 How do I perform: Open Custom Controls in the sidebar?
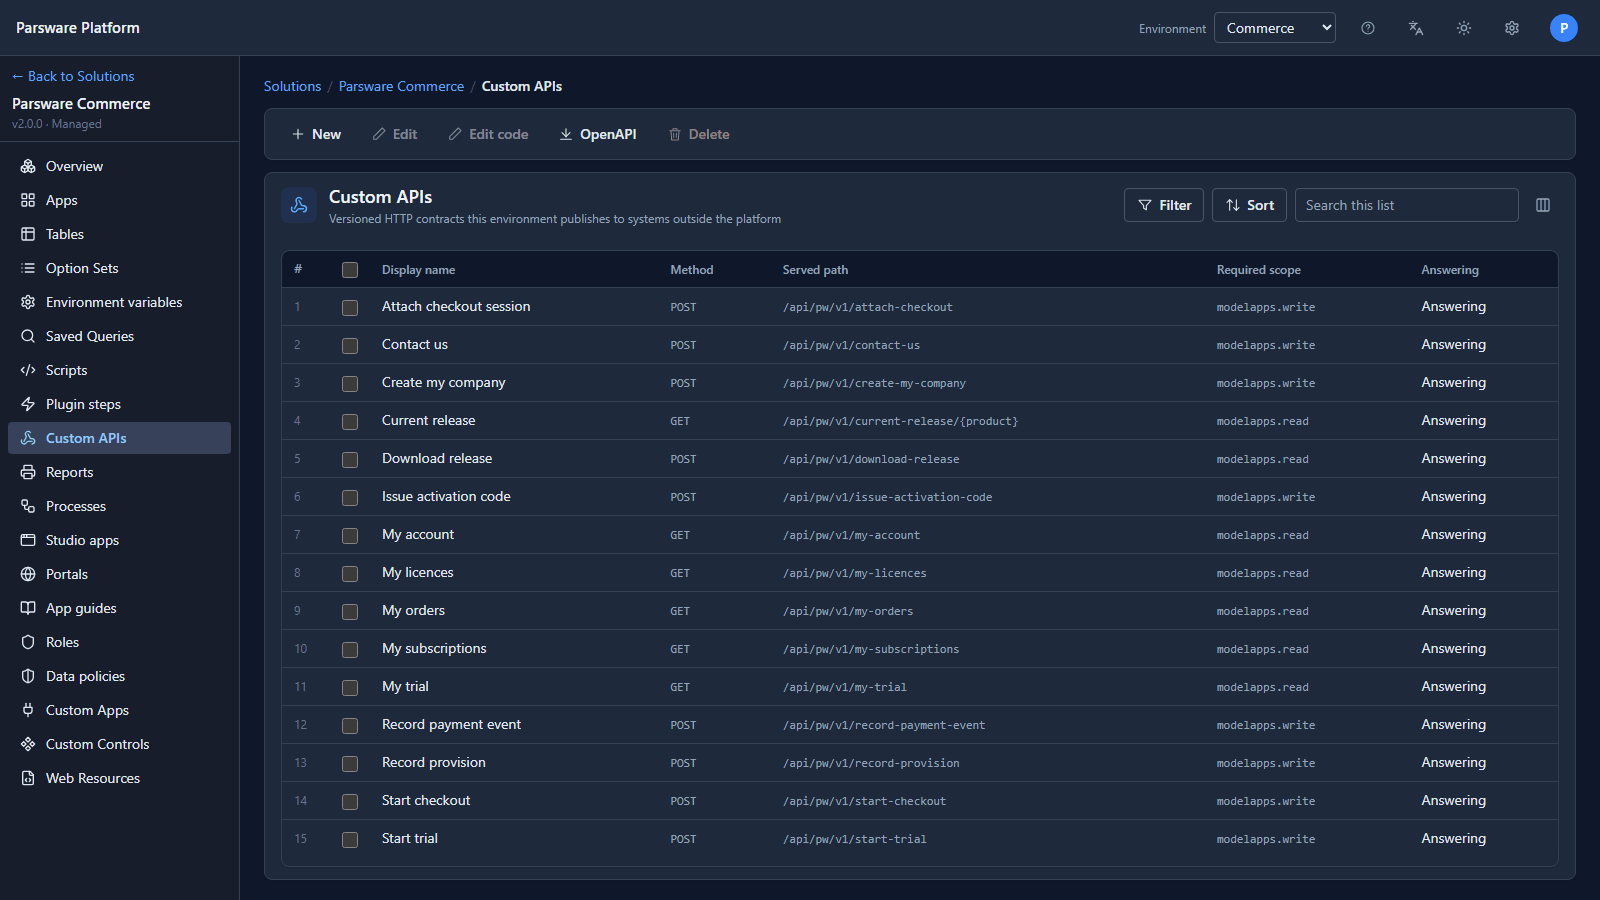click(119, 744)
